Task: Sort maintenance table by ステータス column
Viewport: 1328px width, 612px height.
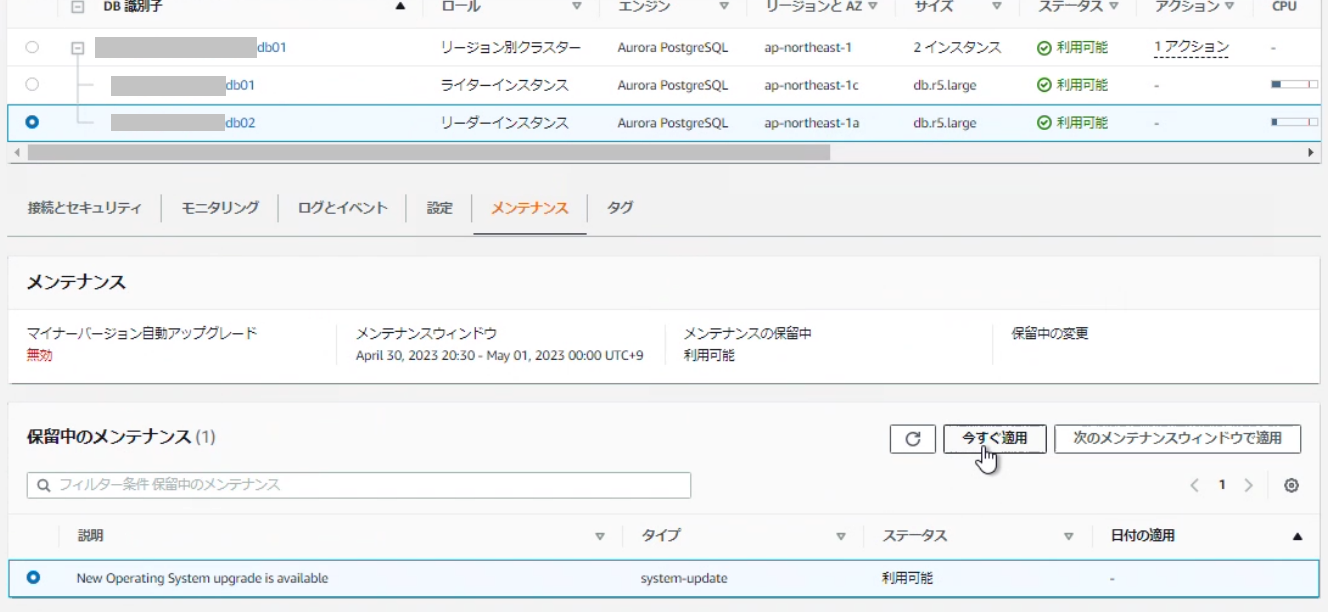Action: [x=1069, y=536]
